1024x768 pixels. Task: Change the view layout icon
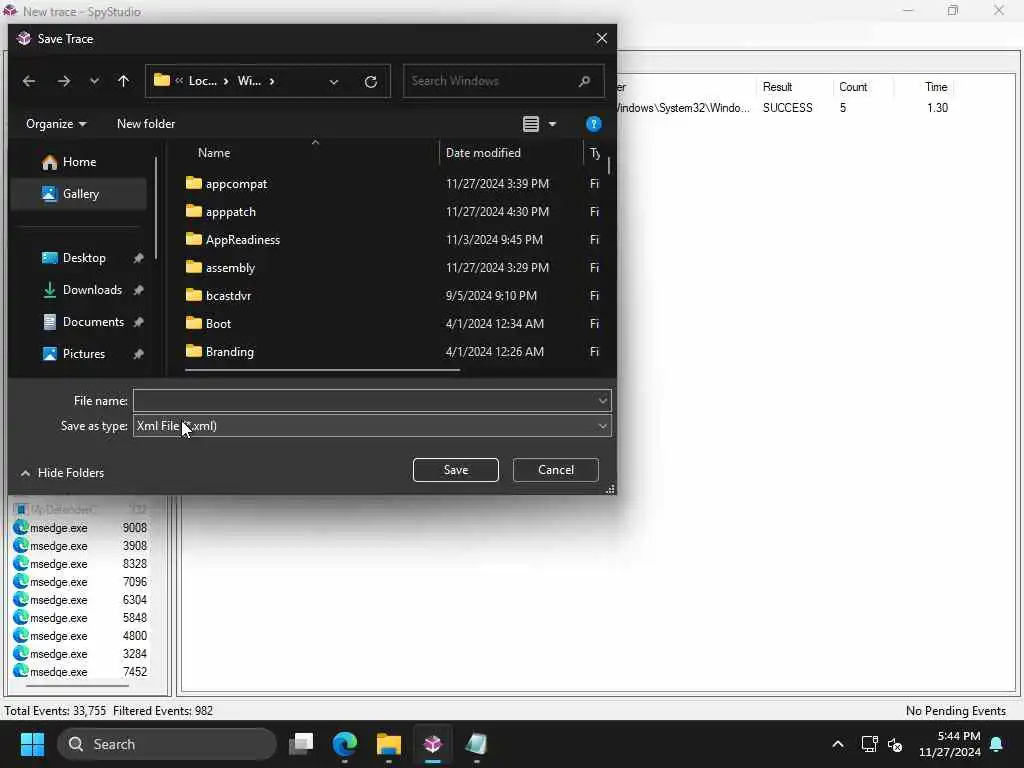pyautogui.click(x=531, y=123)
